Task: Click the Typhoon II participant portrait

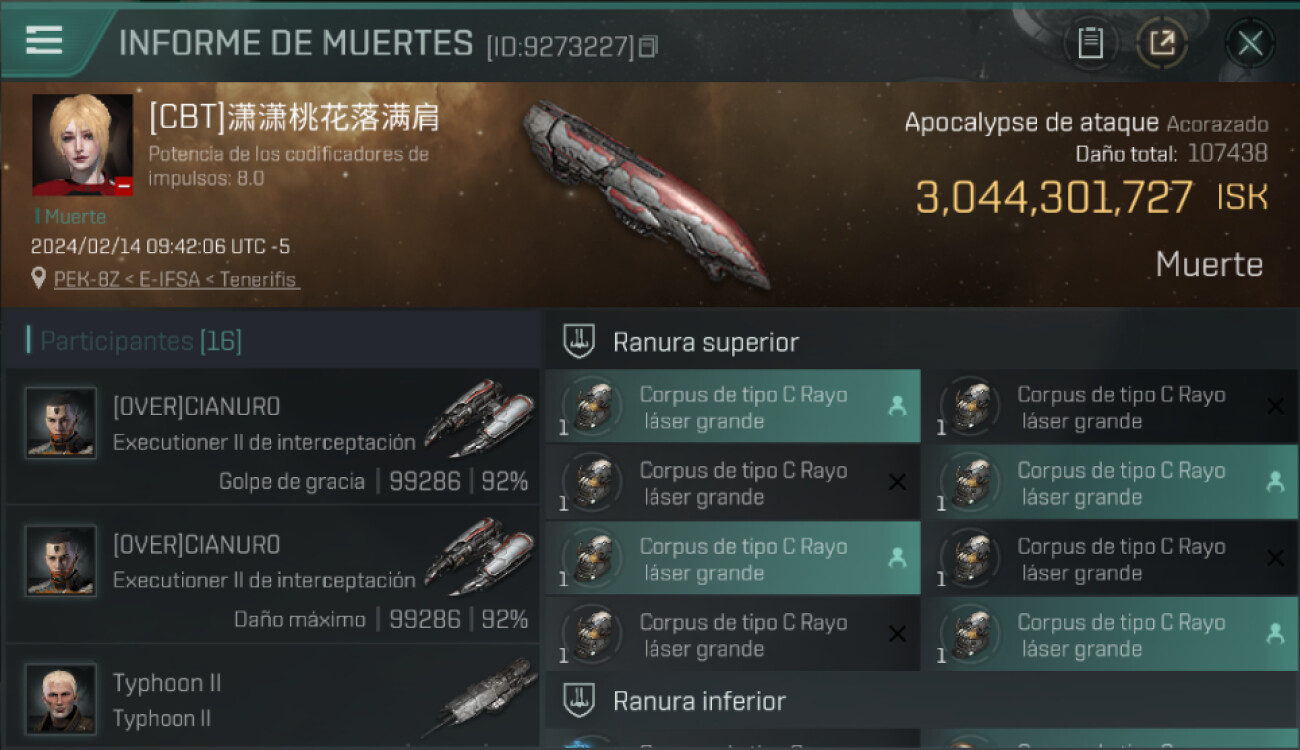Action: coord(61,698)
